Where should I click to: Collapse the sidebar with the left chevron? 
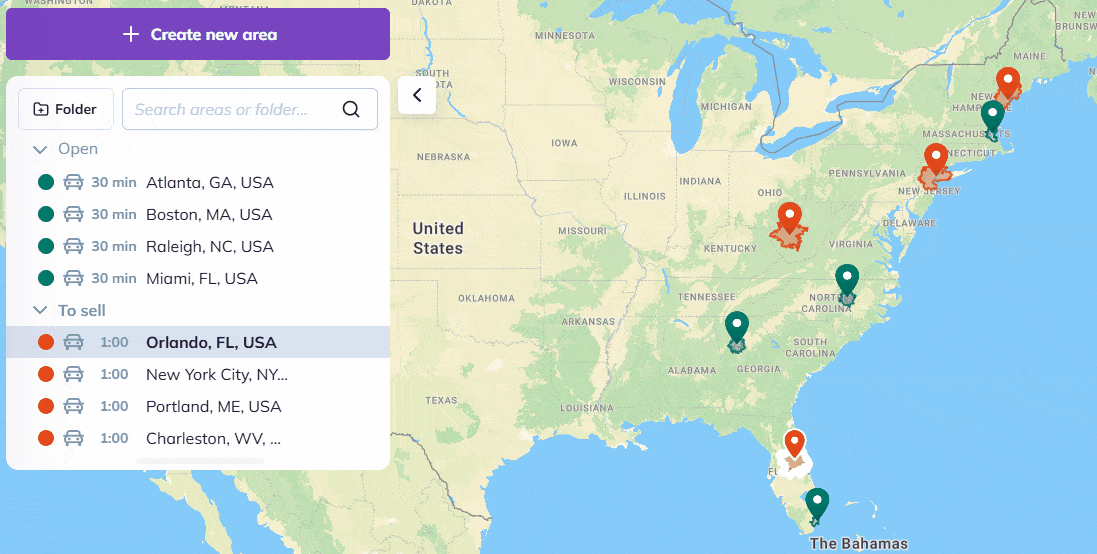point(417,96)
